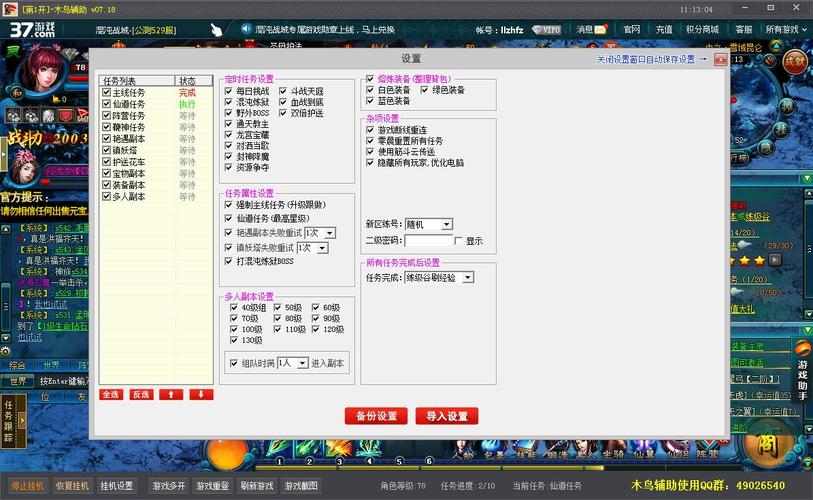
Task: Open 客服 in top bar
Action: [x=744, y=30]
